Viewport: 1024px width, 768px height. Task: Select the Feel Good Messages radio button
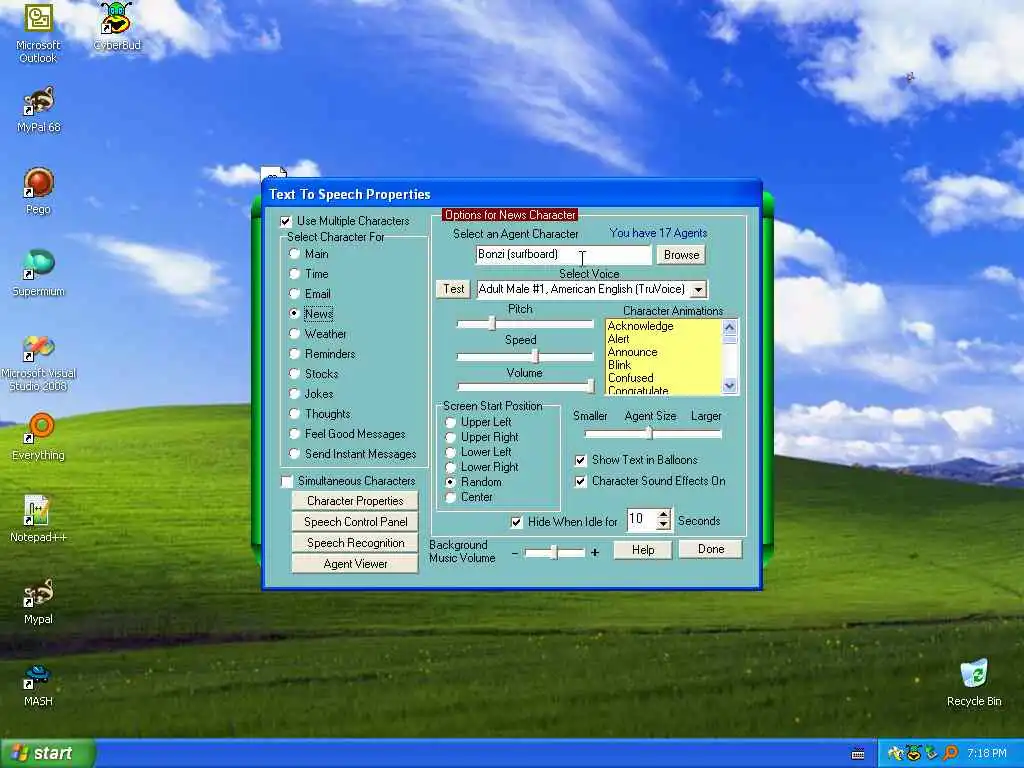(x=295, y=434)
